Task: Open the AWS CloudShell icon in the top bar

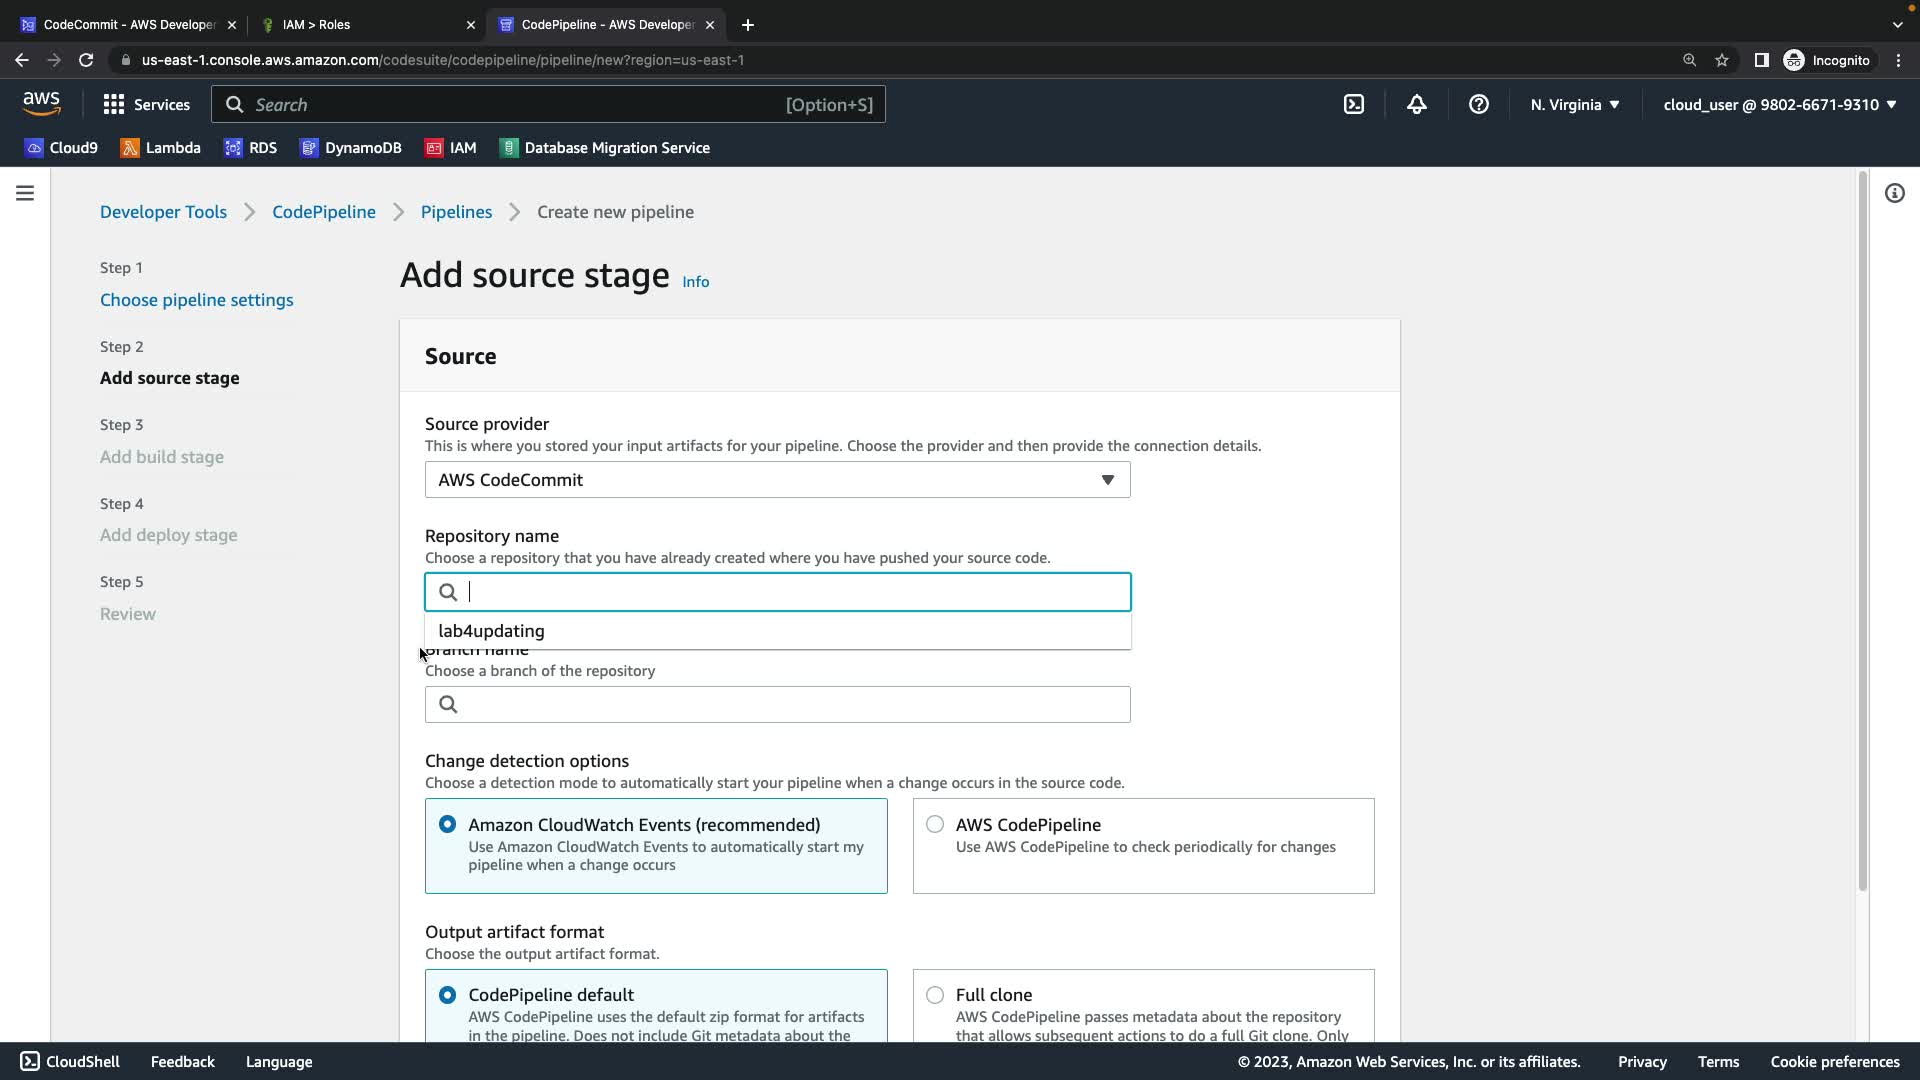Action: 1354,104
